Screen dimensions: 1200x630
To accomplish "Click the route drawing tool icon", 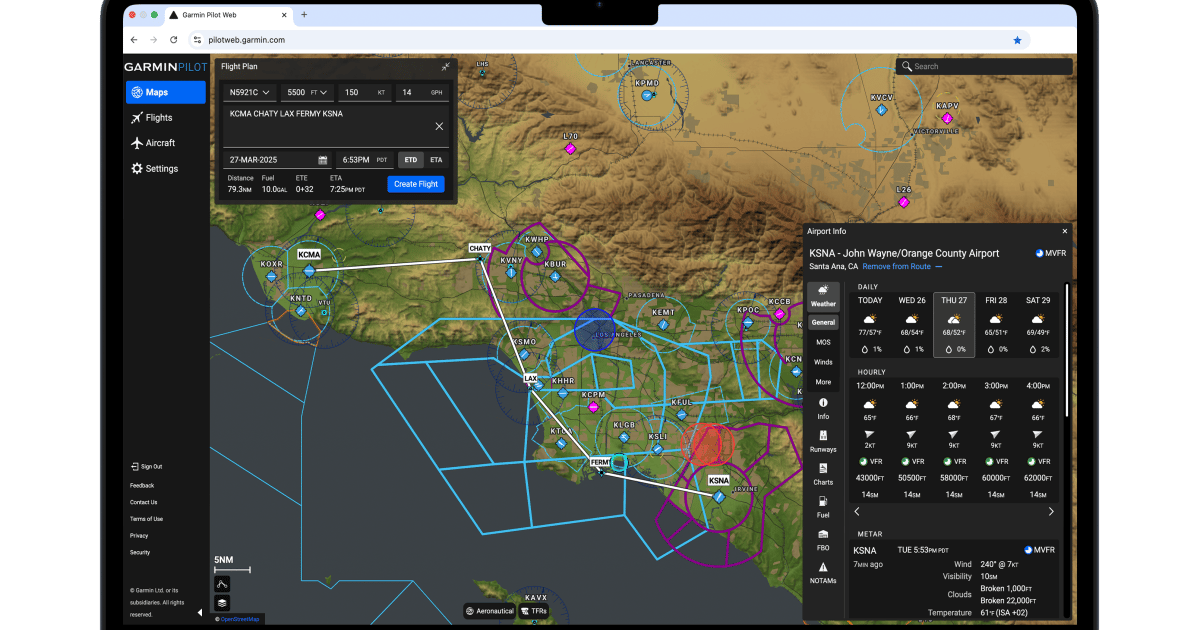I will 222,583.
